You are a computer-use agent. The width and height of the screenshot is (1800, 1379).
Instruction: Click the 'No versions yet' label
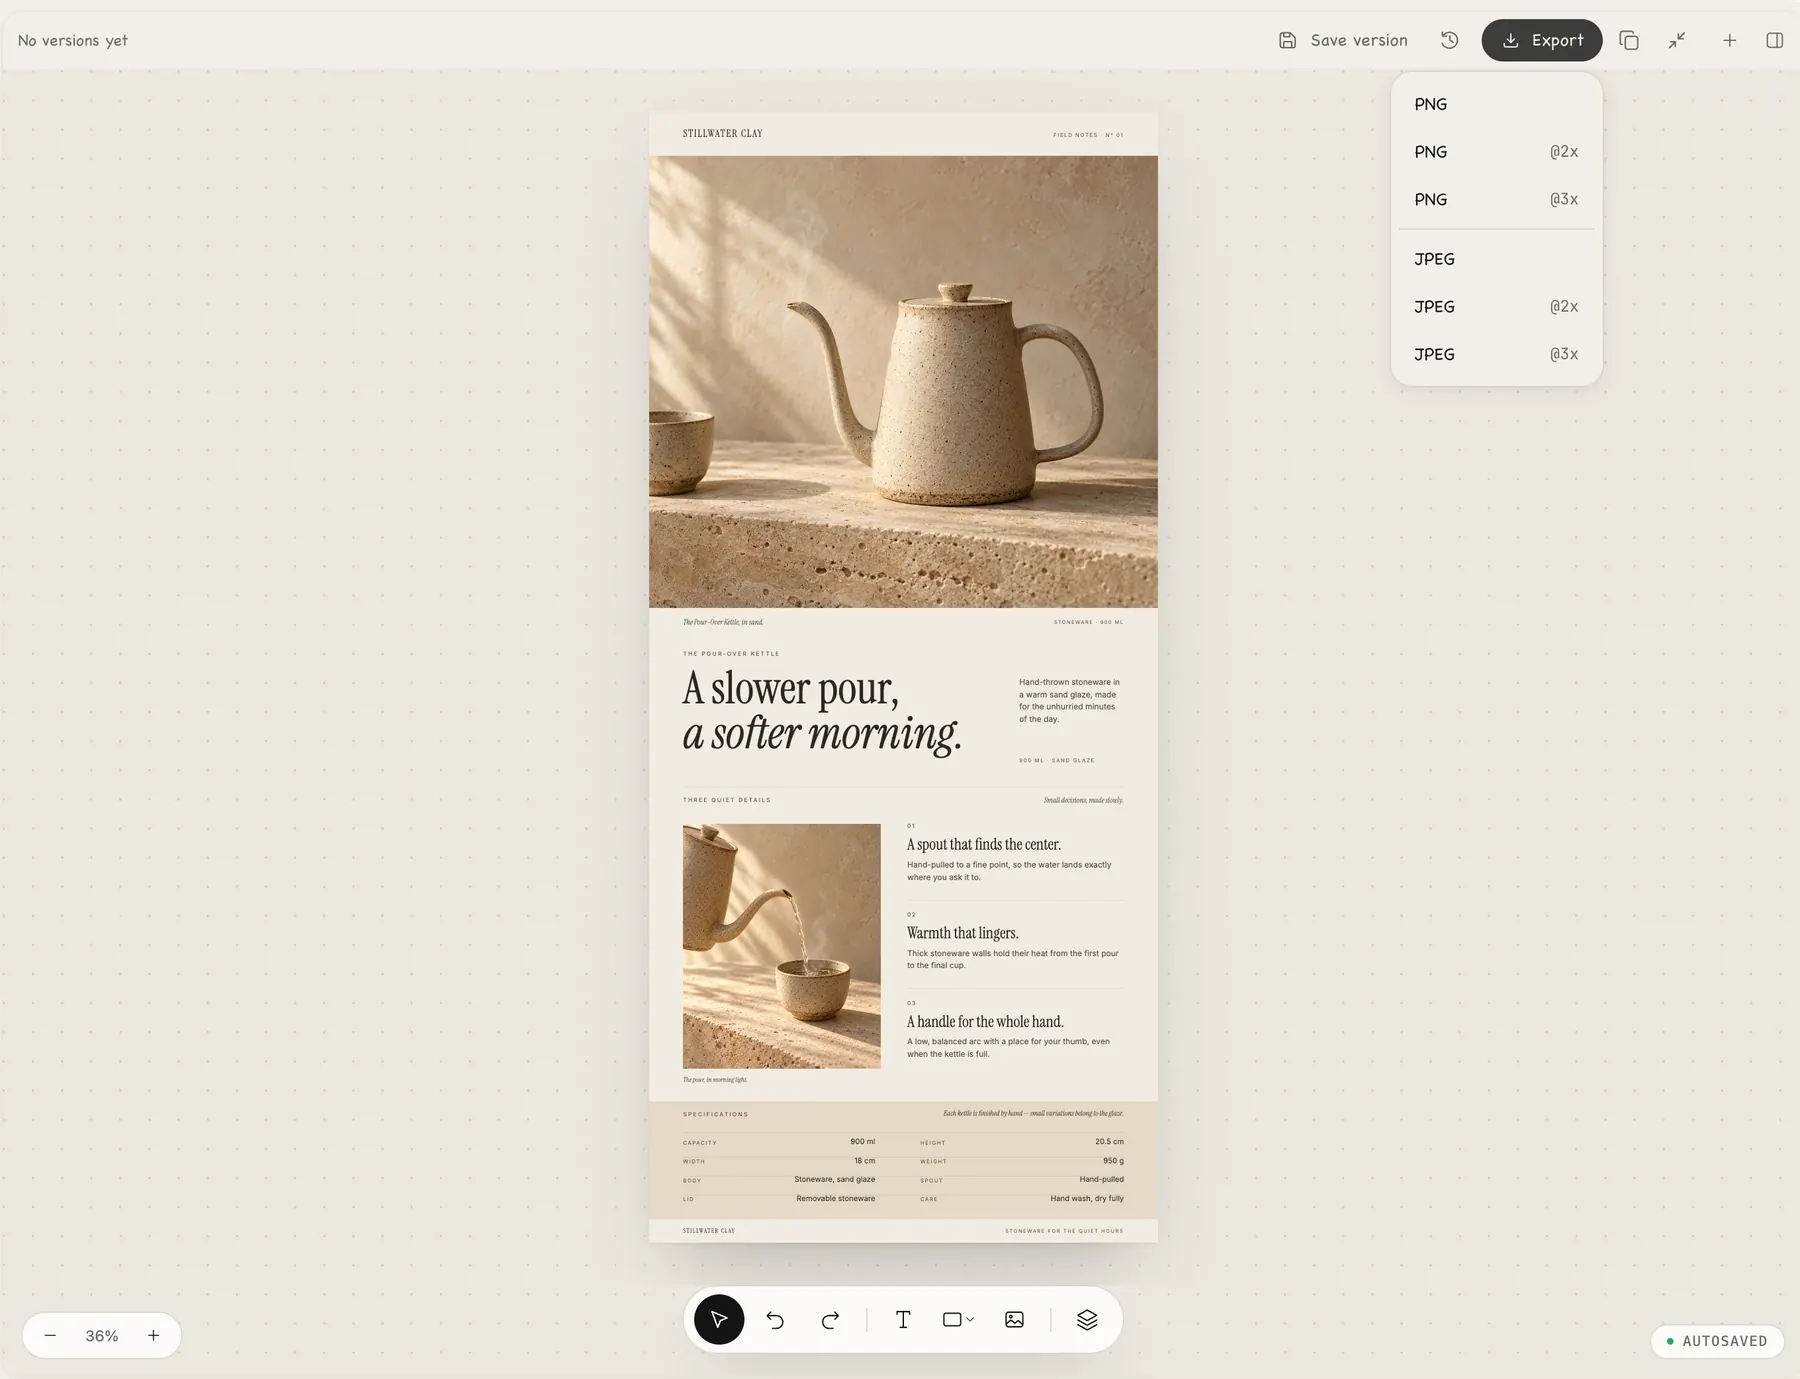tap(73, 41)
